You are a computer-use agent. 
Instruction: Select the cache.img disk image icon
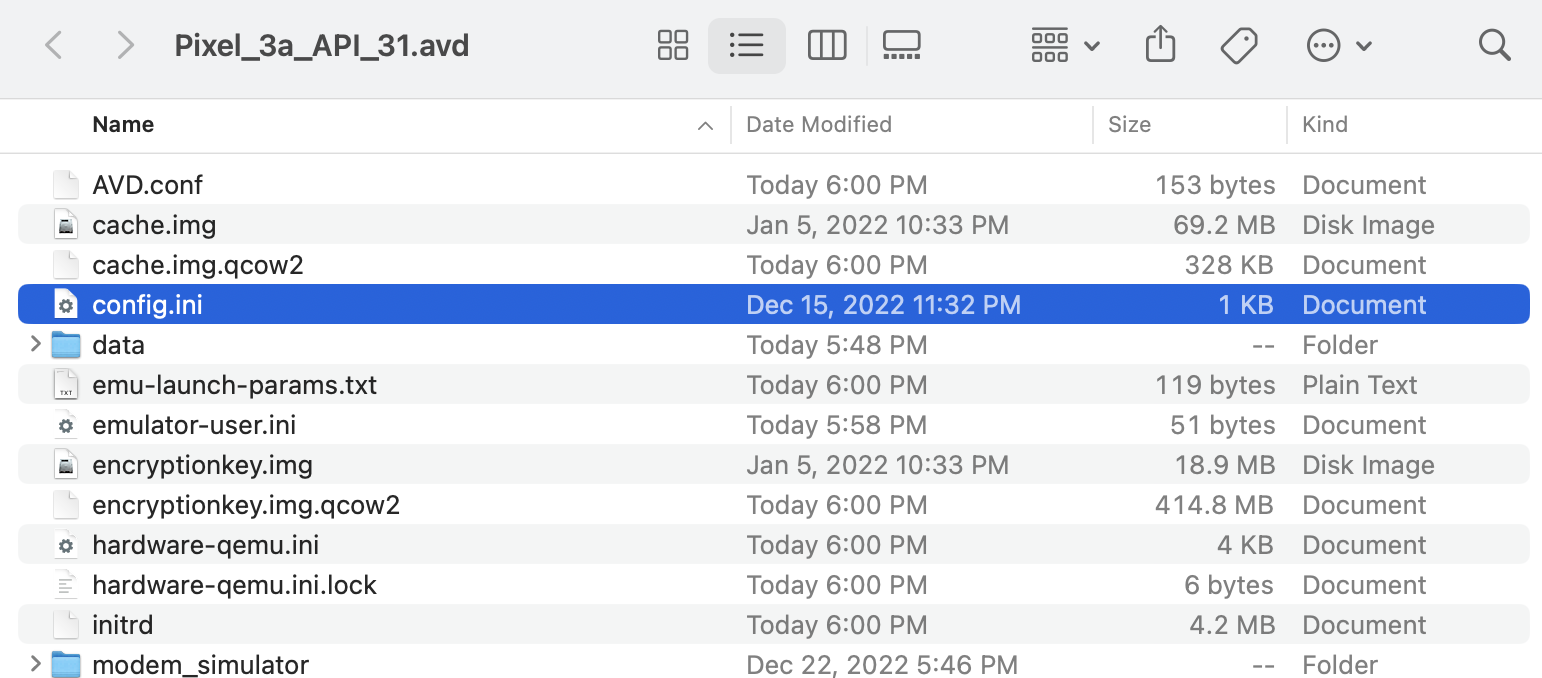click(66, 225)
